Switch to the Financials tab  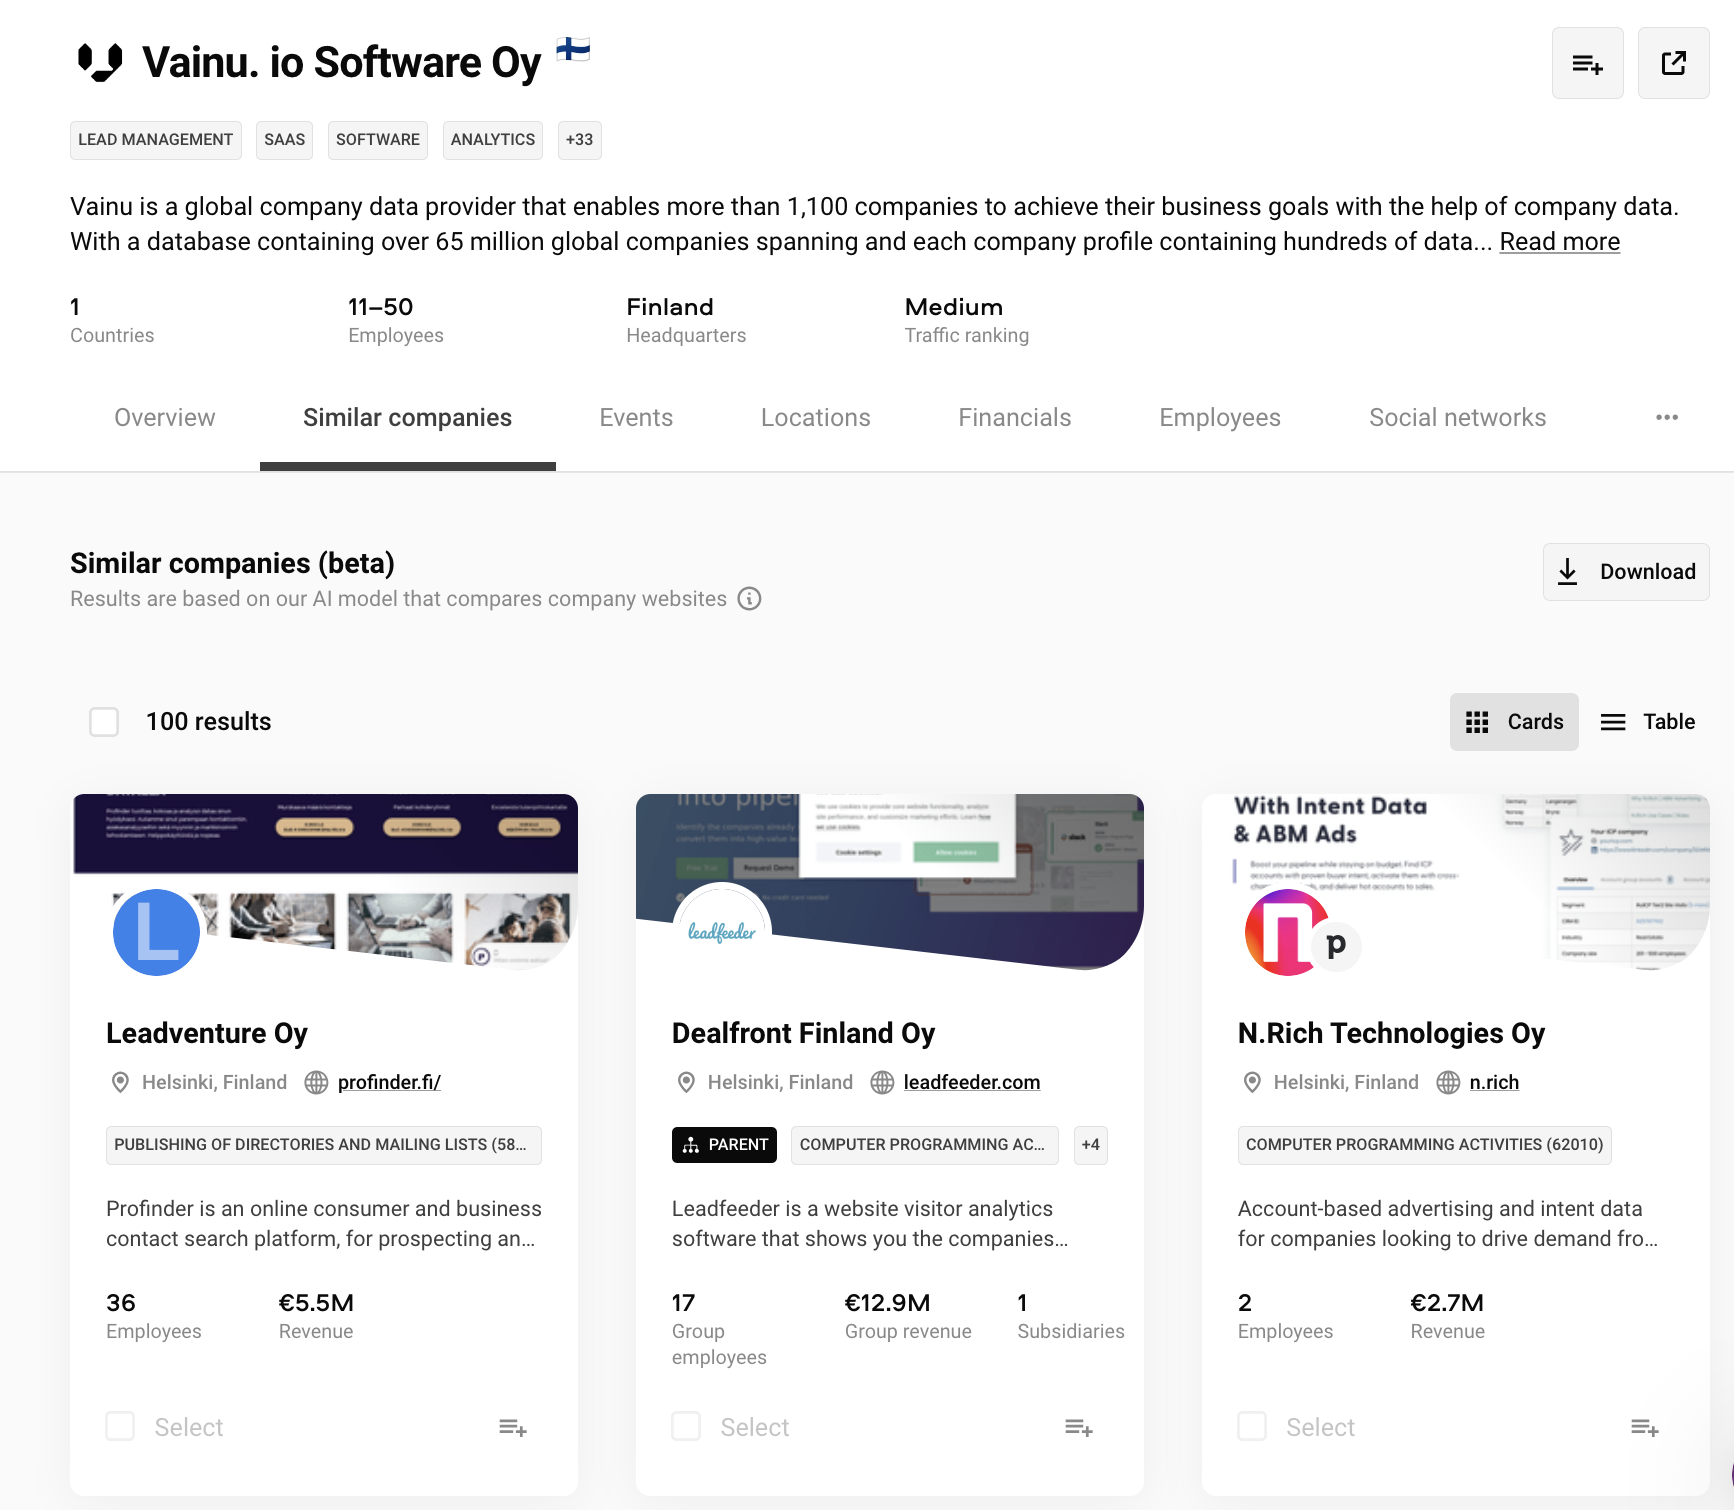click(1014, 418)
